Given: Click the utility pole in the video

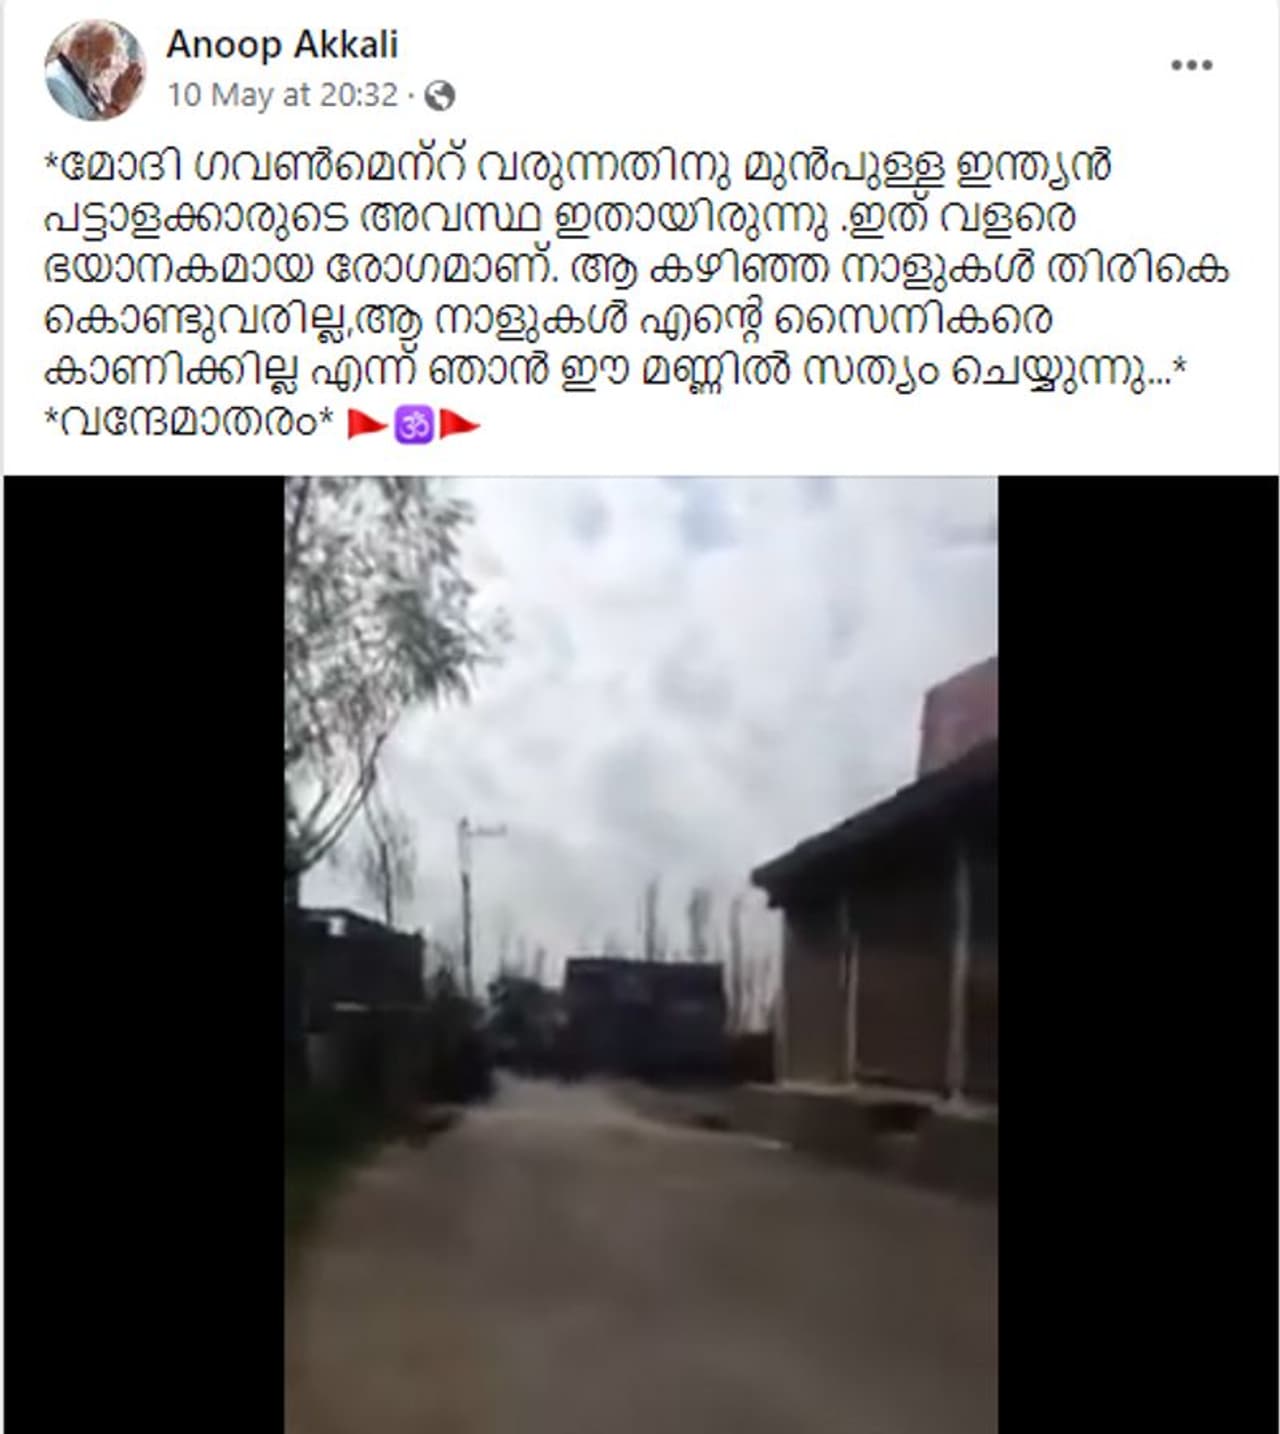Looking at the screenshot, I should 469,905.
